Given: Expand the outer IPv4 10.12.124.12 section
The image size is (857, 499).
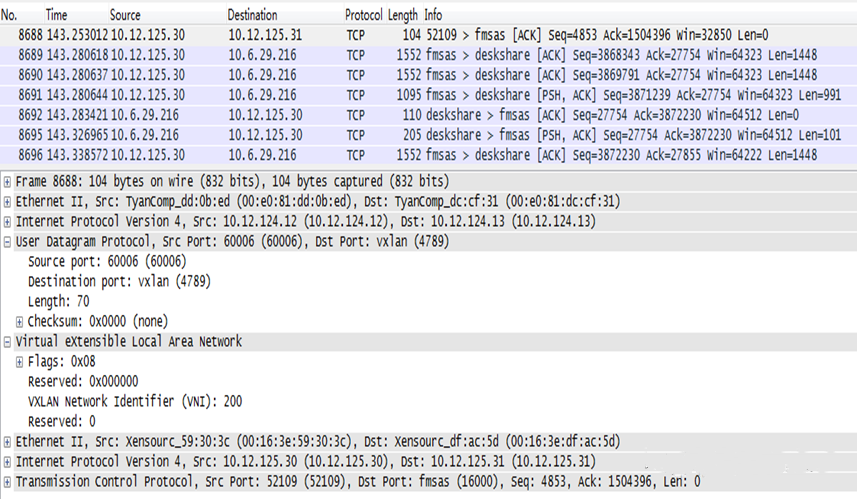Looking at the screenshot, I should (x=7, y=222).
